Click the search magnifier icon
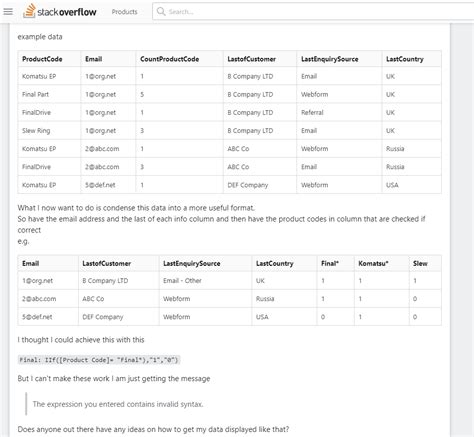474x437 pixels. tap(161, 11)
